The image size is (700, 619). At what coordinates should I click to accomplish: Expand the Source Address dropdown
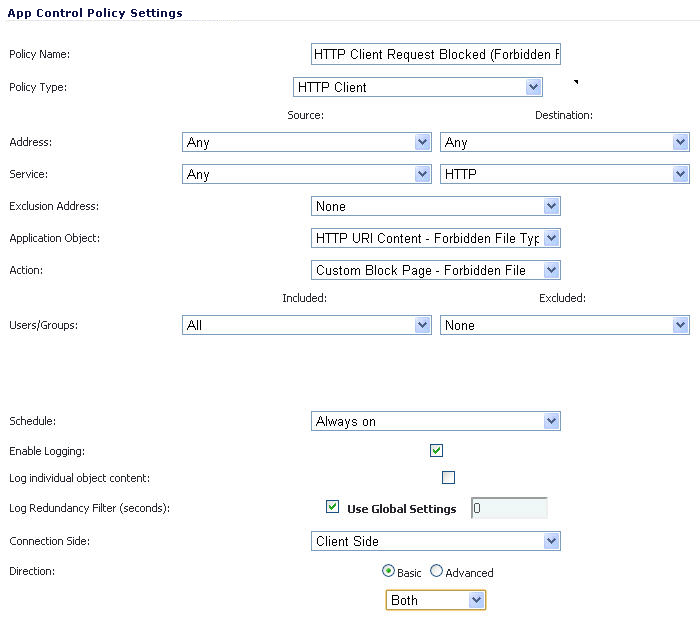pyautogui.click(x=307, y=142)
